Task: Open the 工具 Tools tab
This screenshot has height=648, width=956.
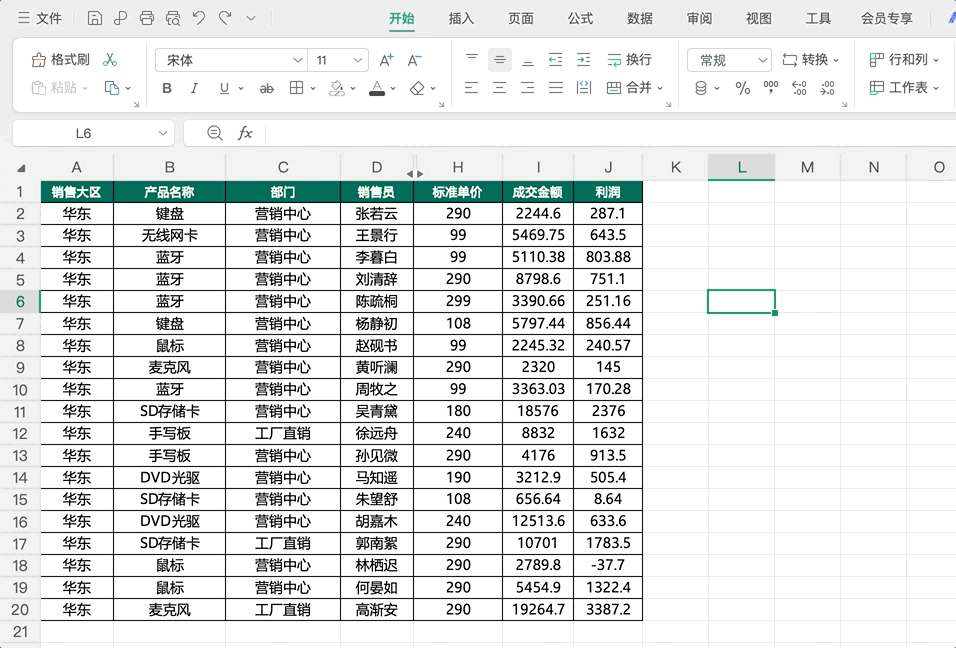Action: pyautogui.click(x=818, y=18)
